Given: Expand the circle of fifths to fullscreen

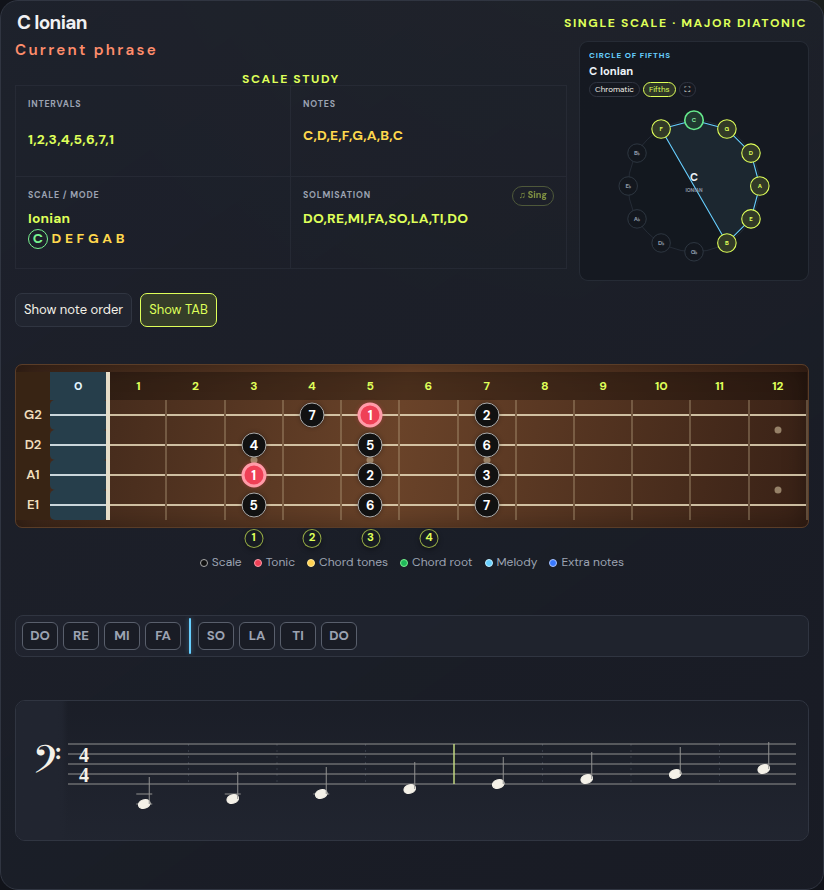Looking at the screenshot, I should coord(687,89).
